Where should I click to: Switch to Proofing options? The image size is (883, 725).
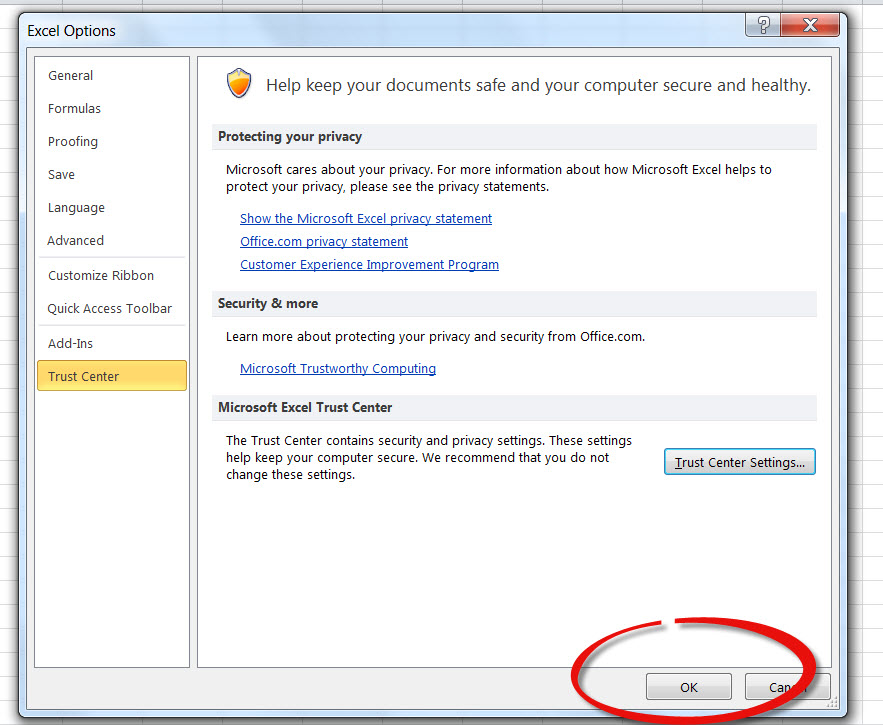[x=73, y=142]
